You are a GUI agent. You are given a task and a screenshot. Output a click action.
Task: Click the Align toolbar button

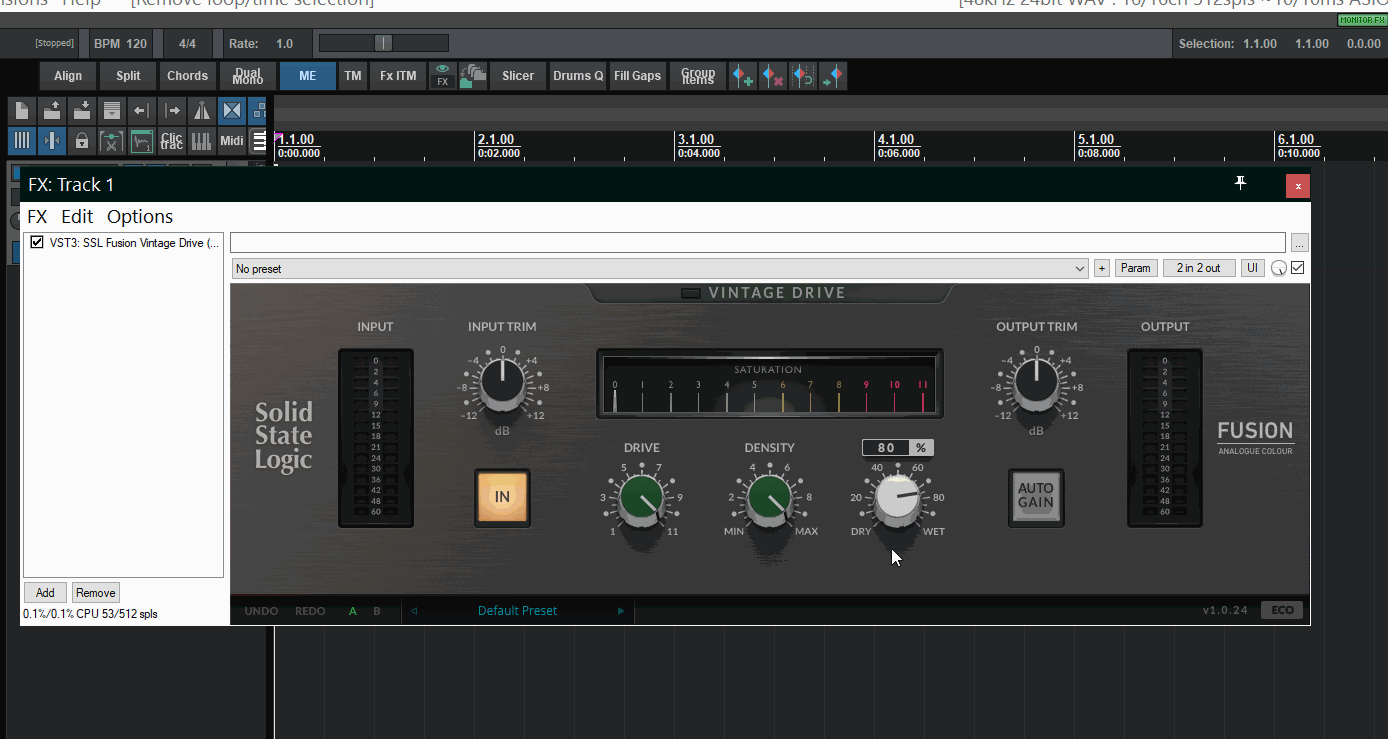tap(68, 76)
